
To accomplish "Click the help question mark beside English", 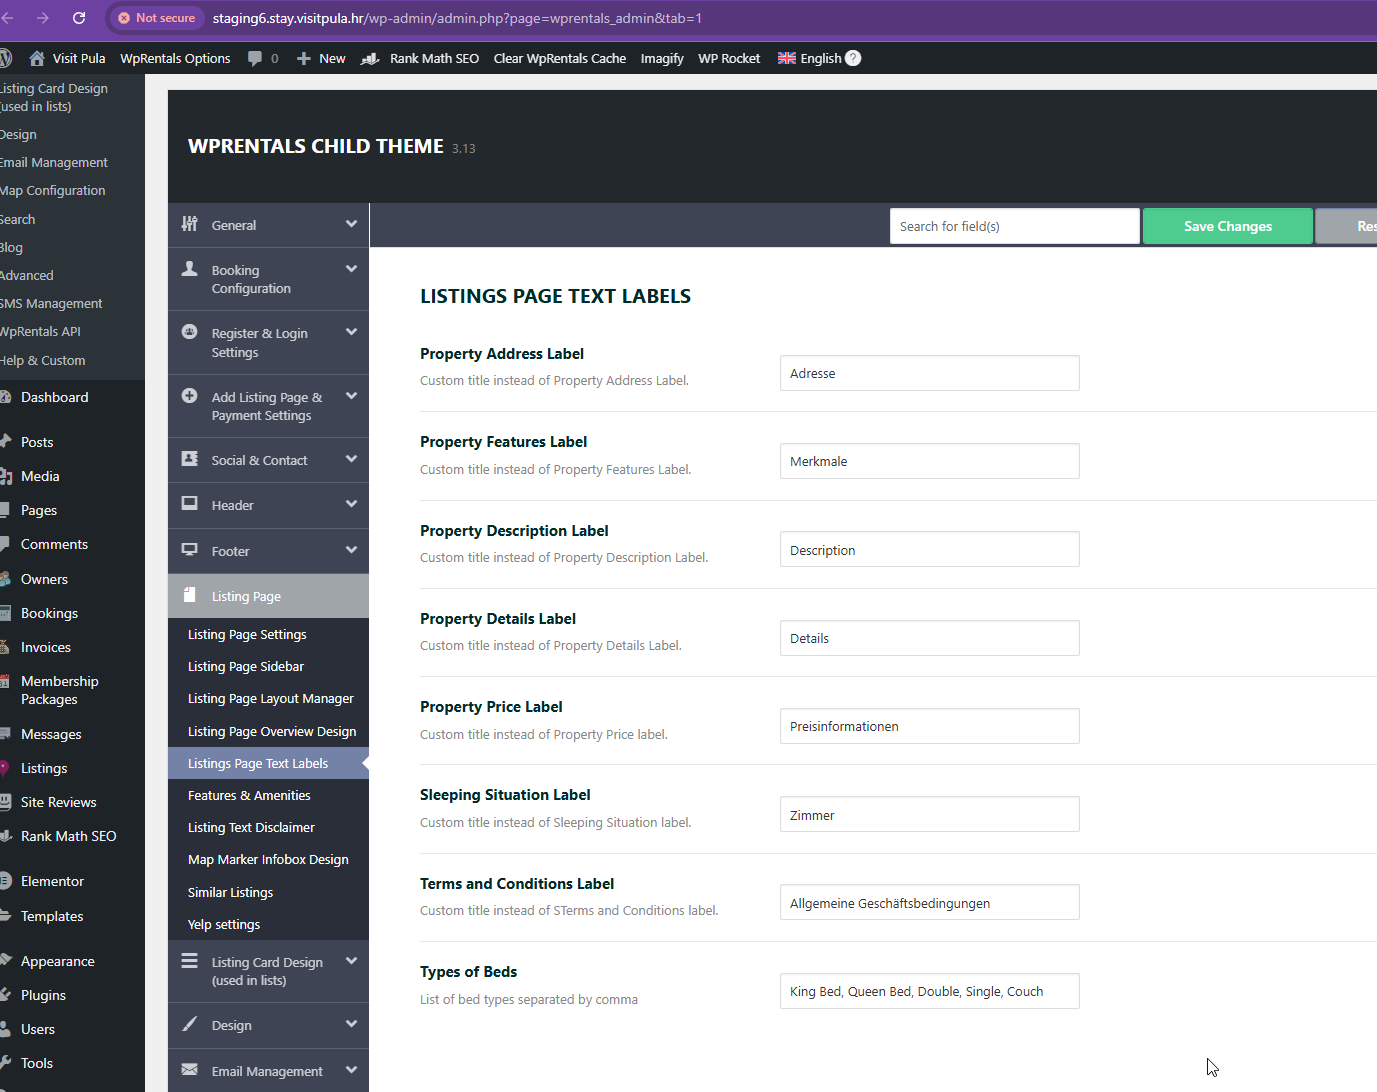I will (x=853, y=58).
